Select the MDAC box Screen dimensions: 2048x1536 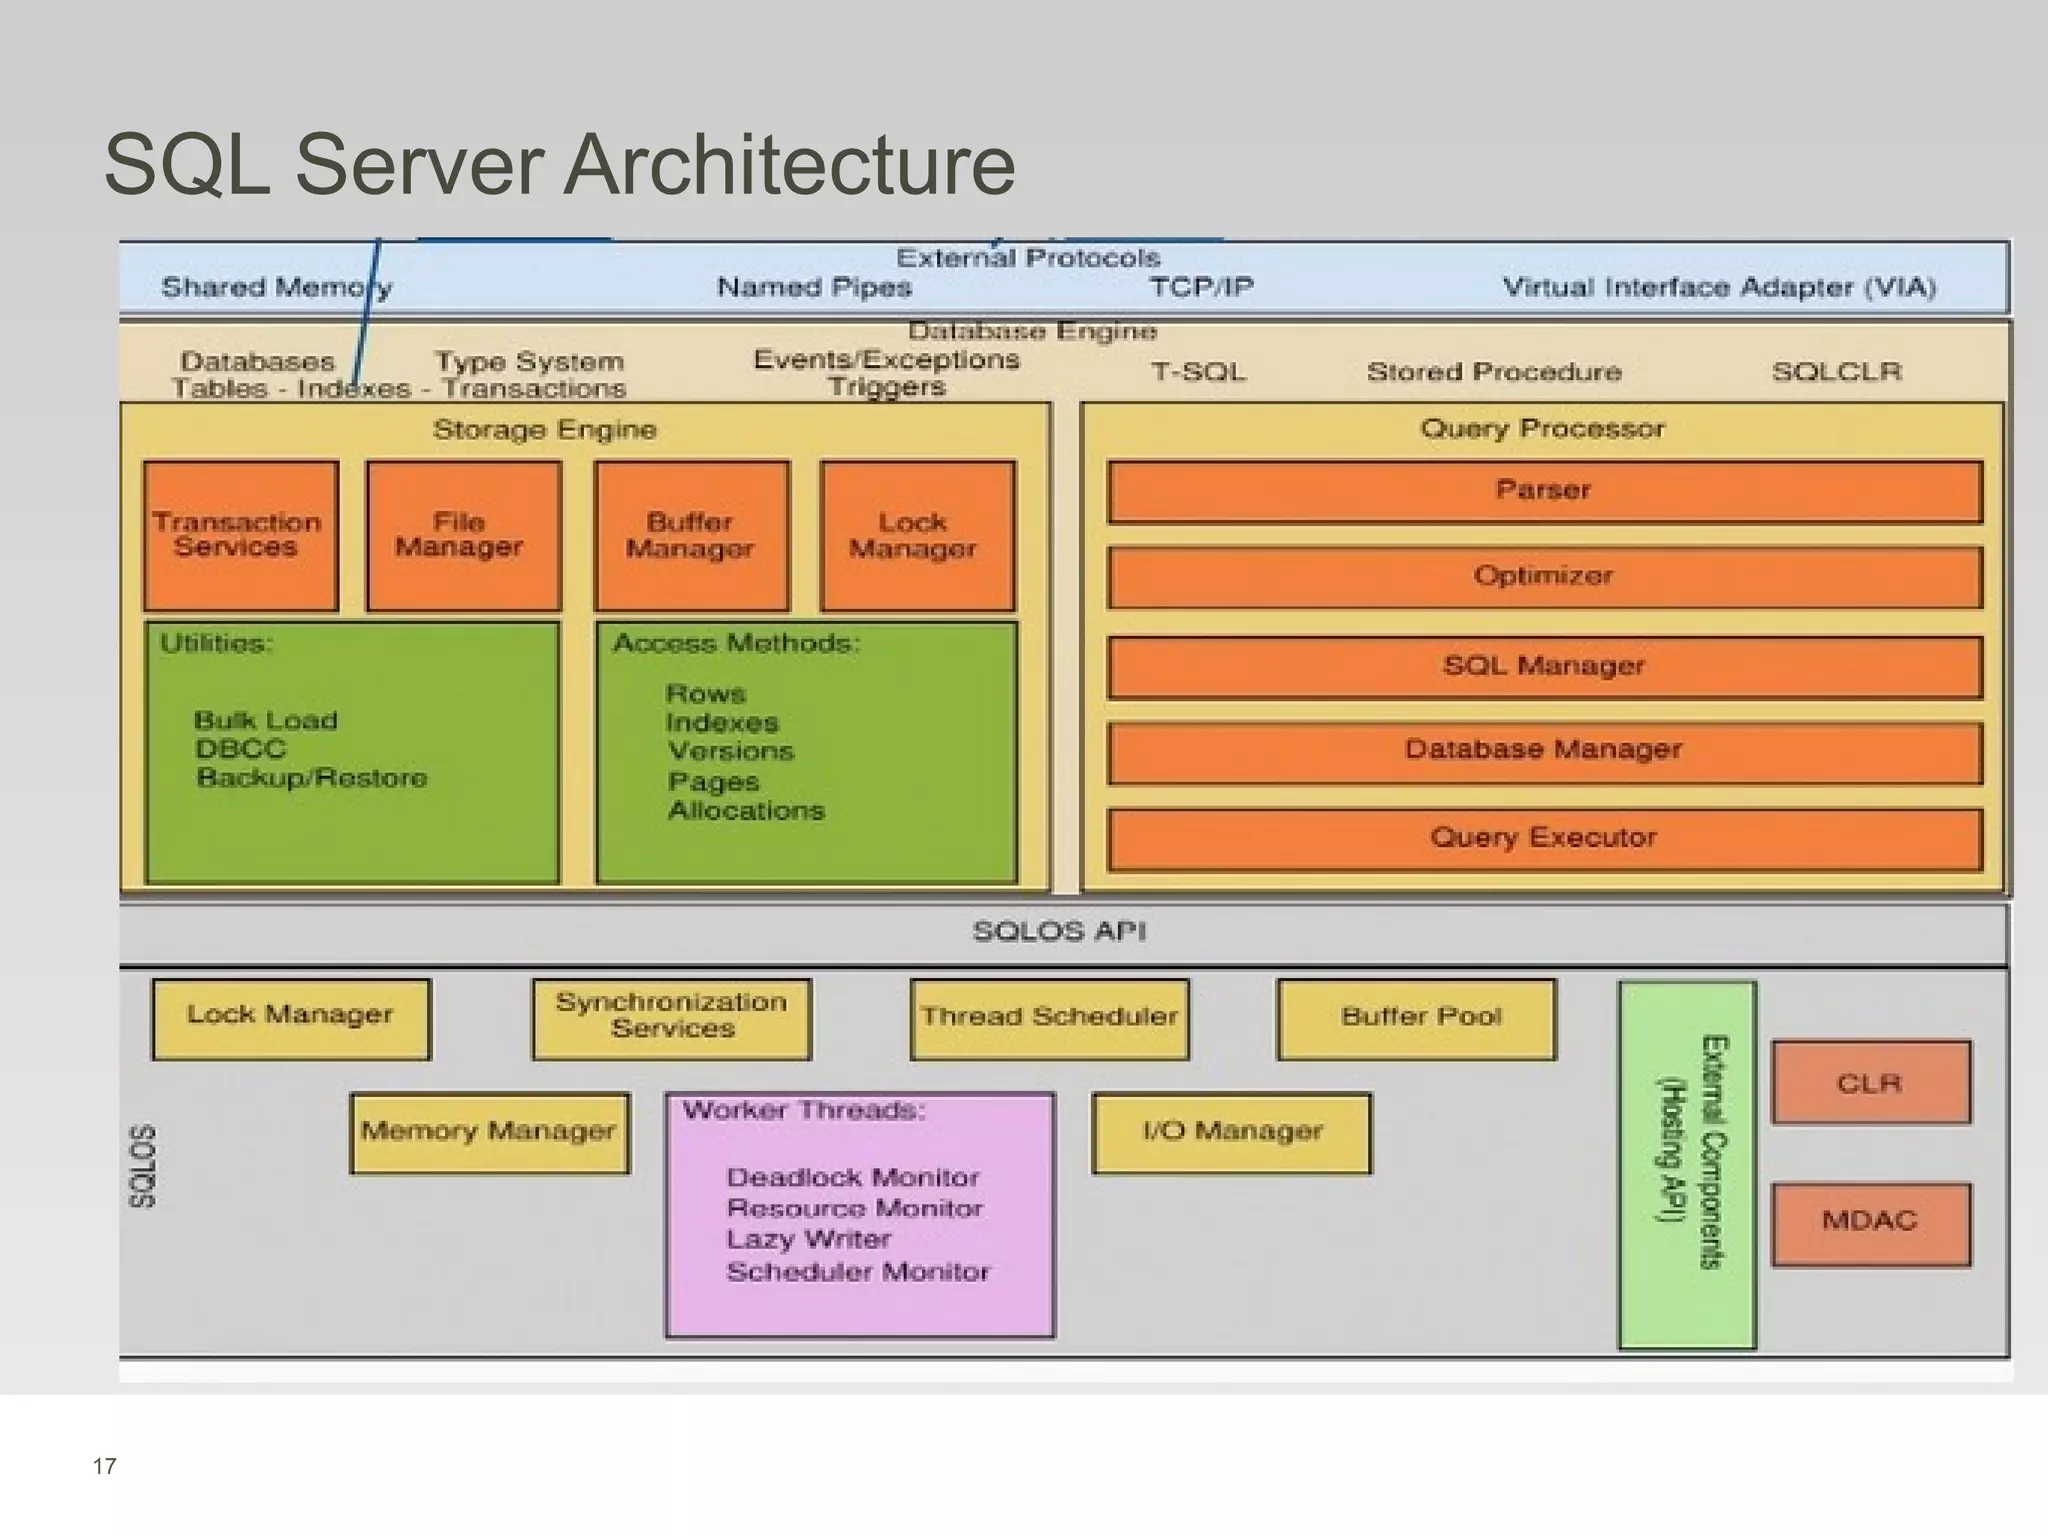(x=1870, y=1223)
